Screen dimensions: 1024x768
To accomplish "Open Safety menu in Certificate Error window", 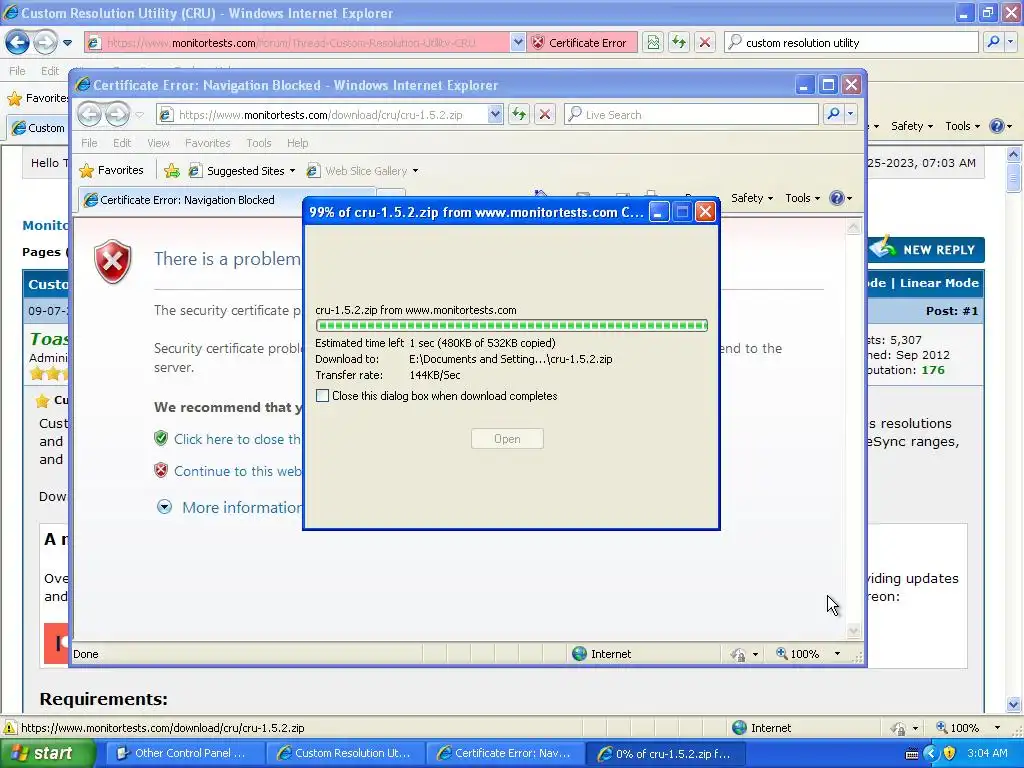I will (752, 198).
